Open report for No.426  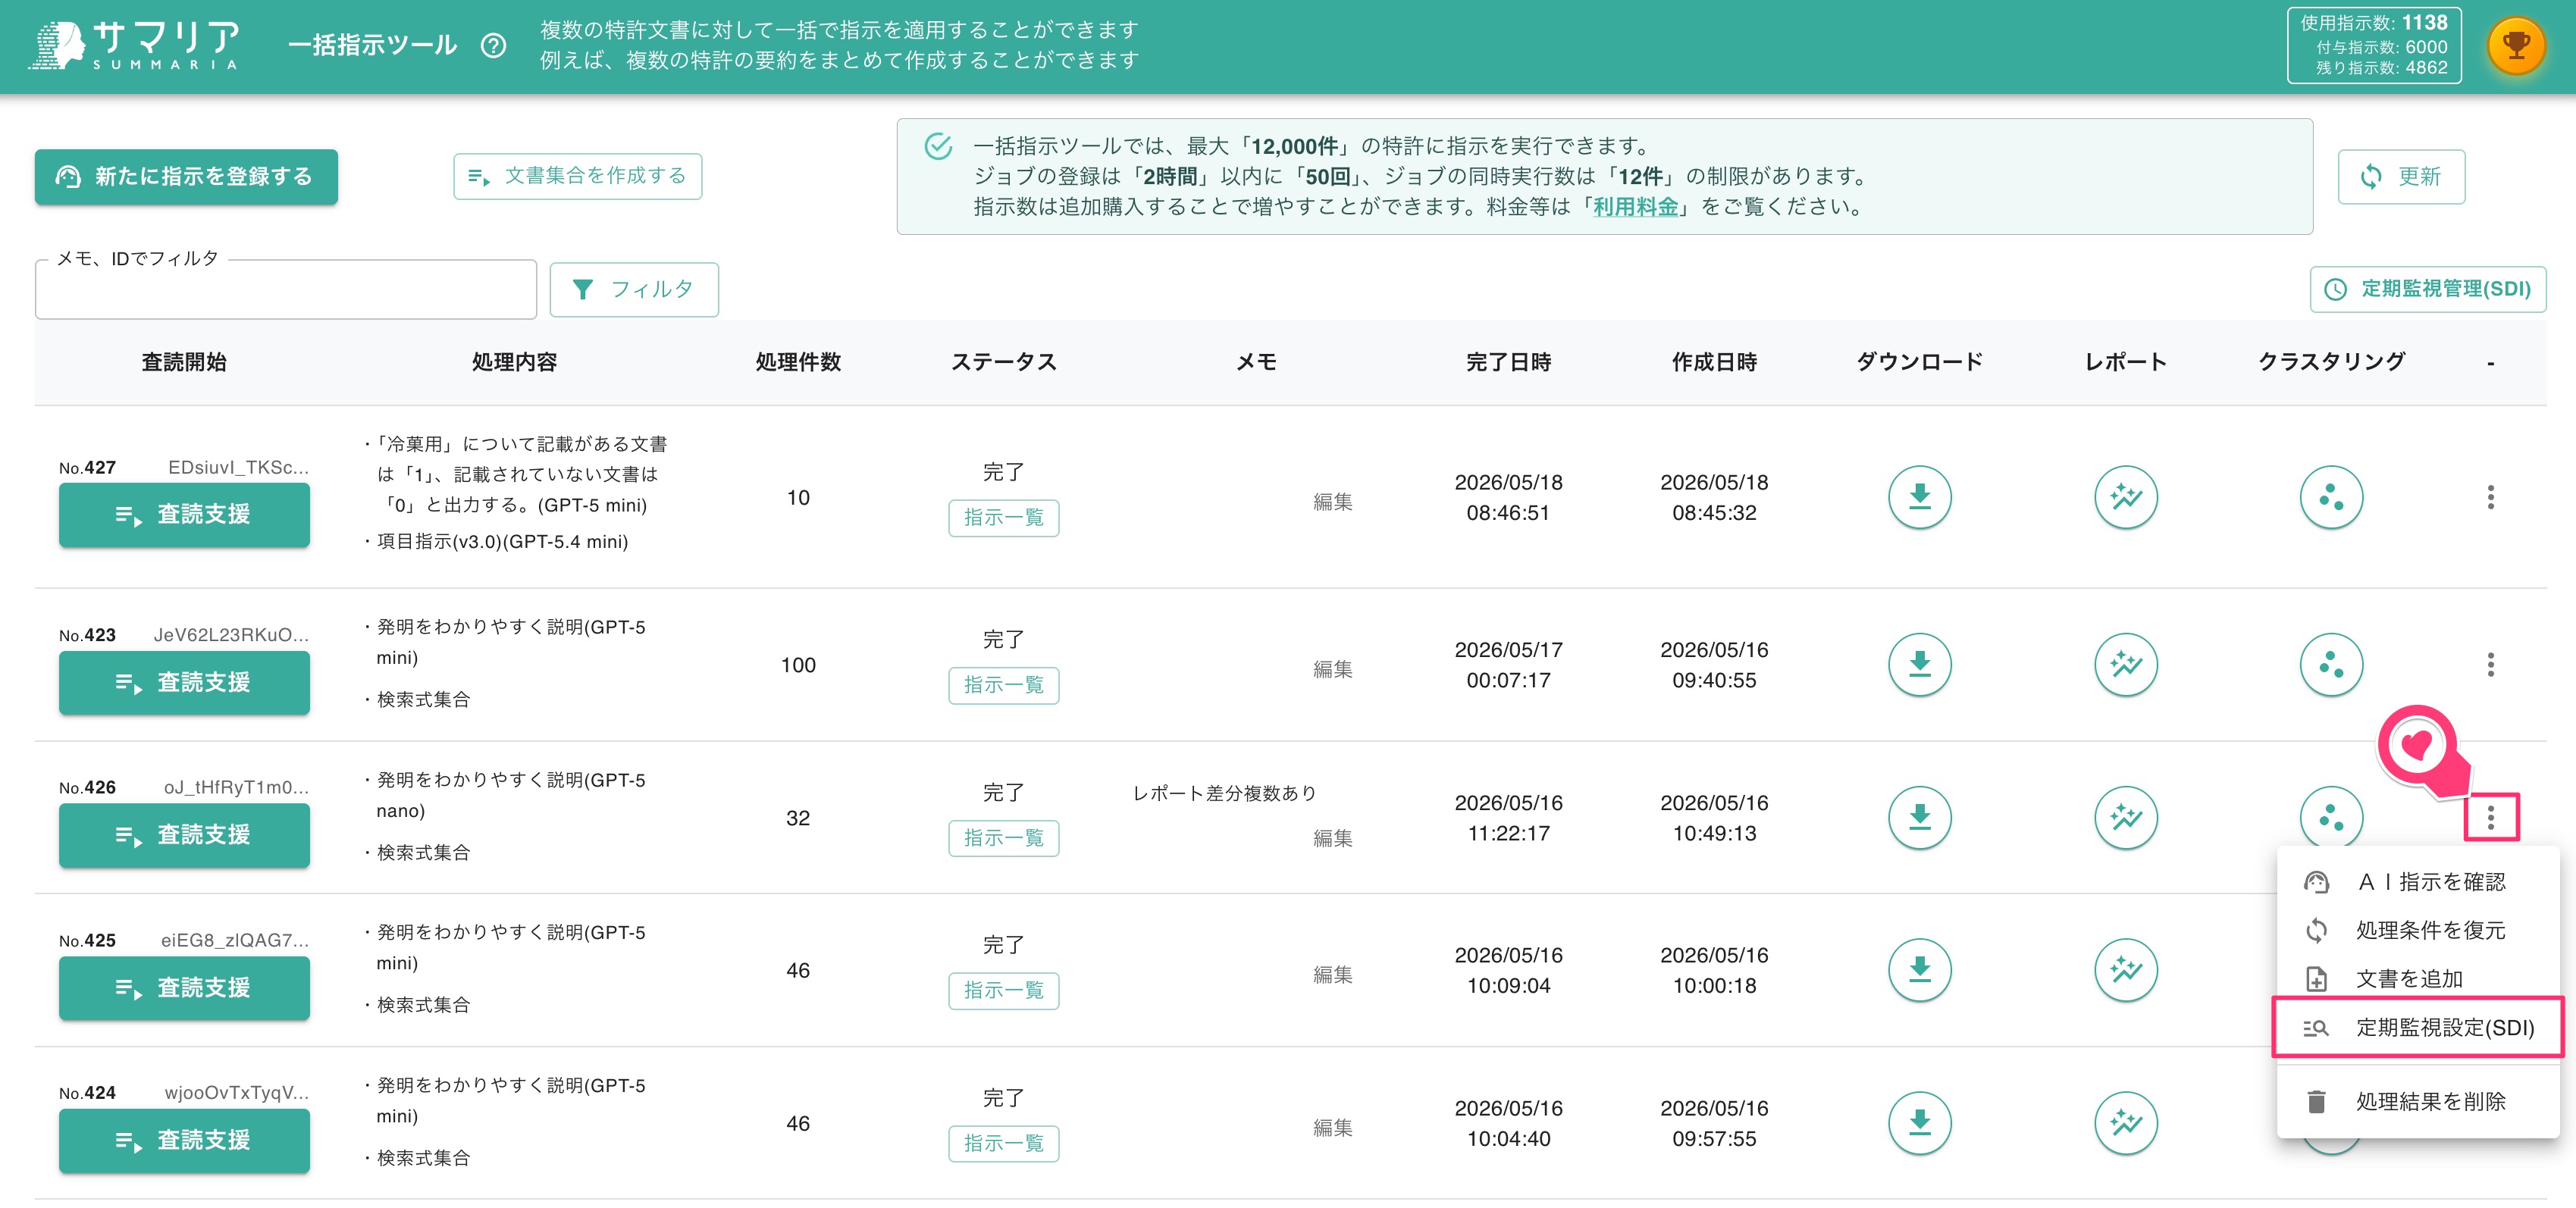(x=2125, y=818)
